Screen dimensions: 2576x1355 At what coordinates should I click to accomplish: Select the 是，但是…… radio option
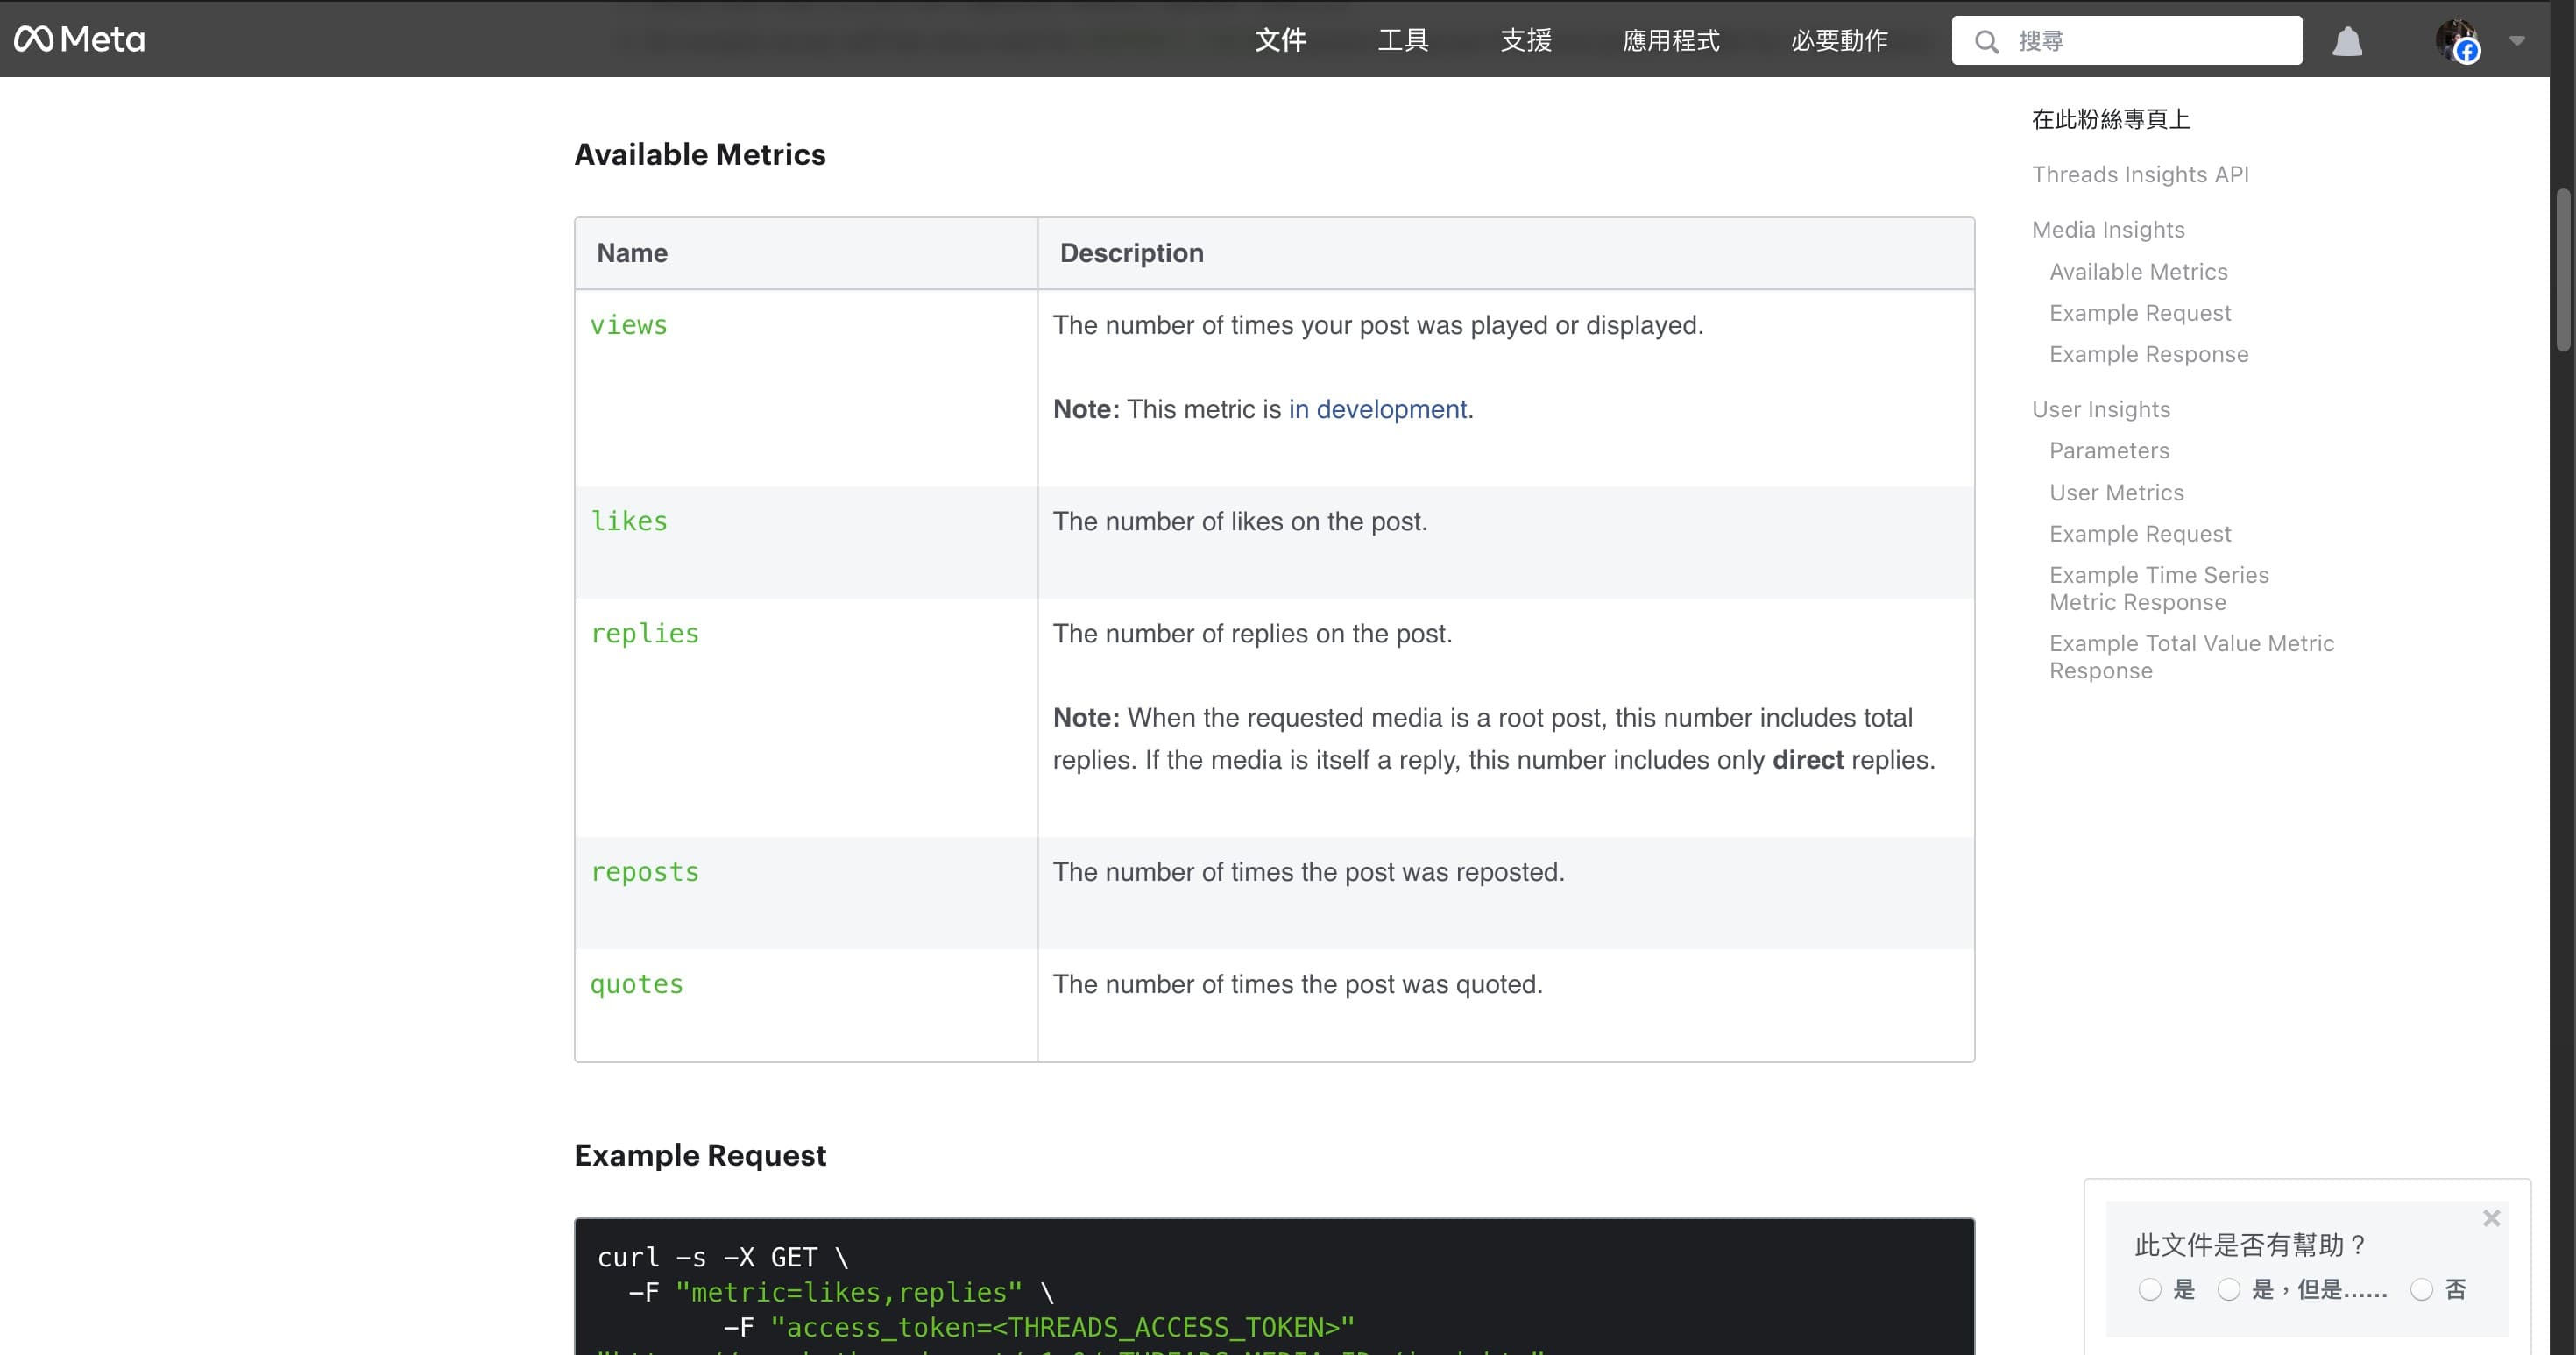pos(2229,1290)
